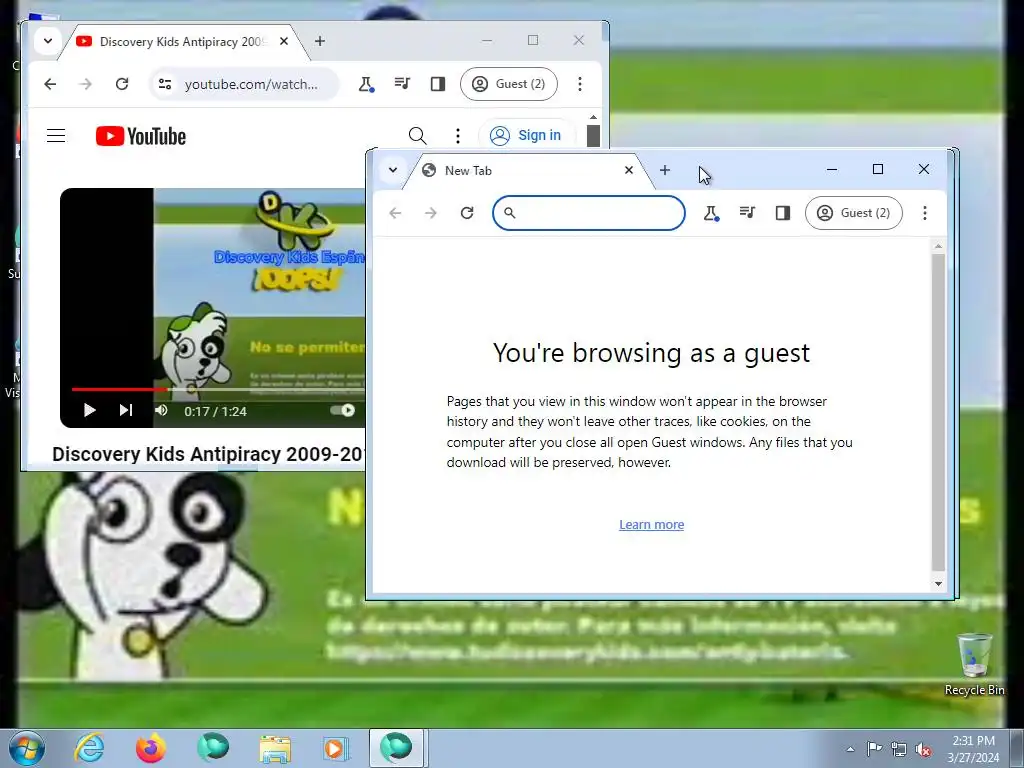Skip to the next video
Viewport: 1024px width, 768px height.
[x=126, y=410]
